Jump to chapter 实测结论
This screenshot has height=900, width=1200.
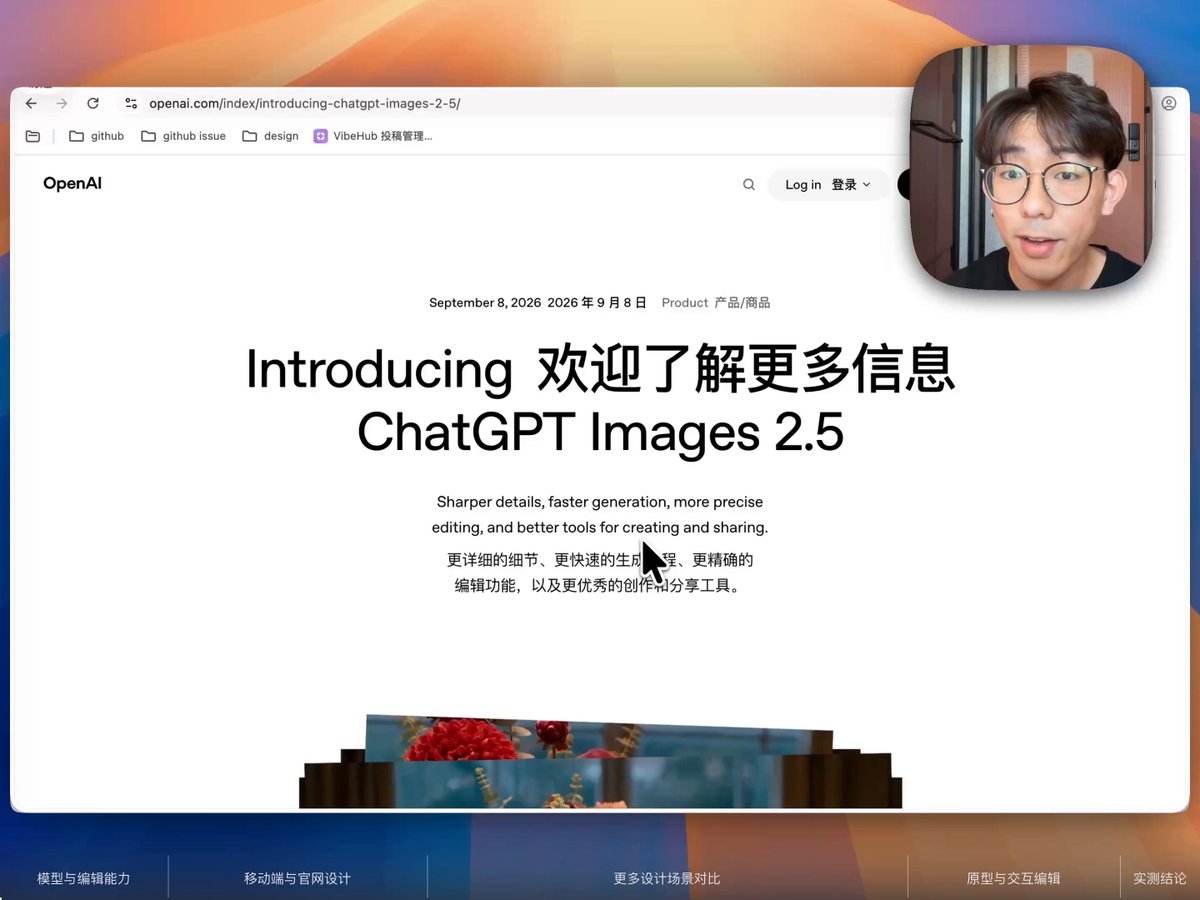[1160, 878]
